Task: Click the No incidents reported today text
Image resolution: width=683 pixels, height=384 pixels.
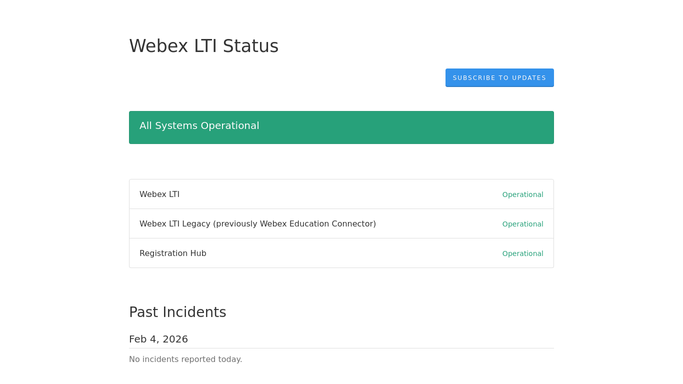Action: point(186,359)
